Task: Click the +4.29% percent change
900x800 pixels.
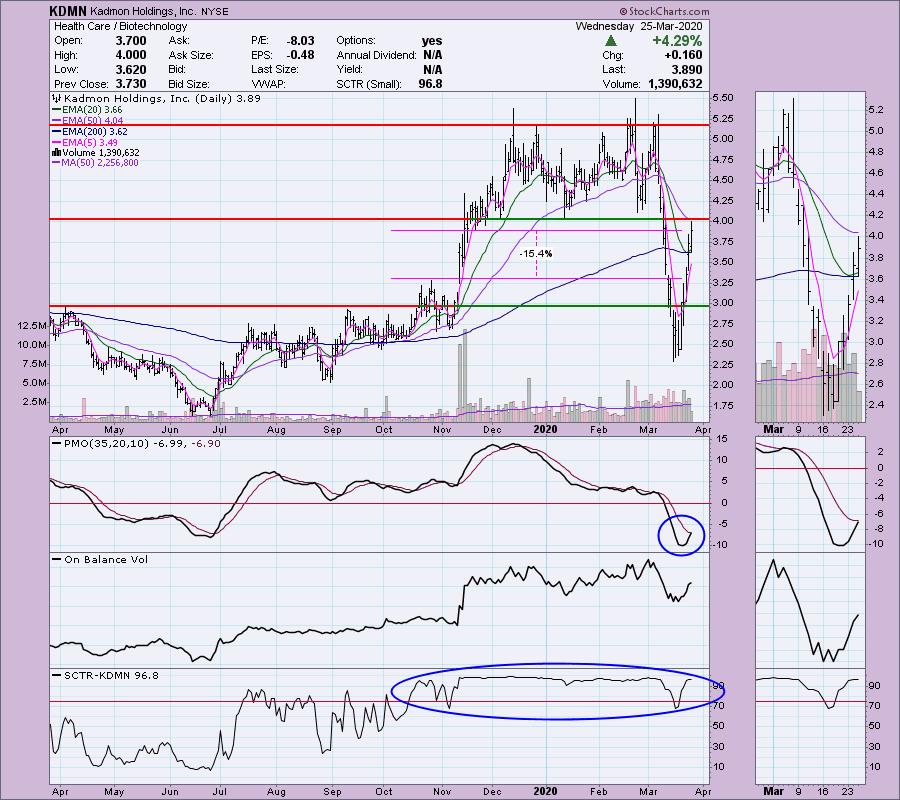Action: tap(677, 41)
